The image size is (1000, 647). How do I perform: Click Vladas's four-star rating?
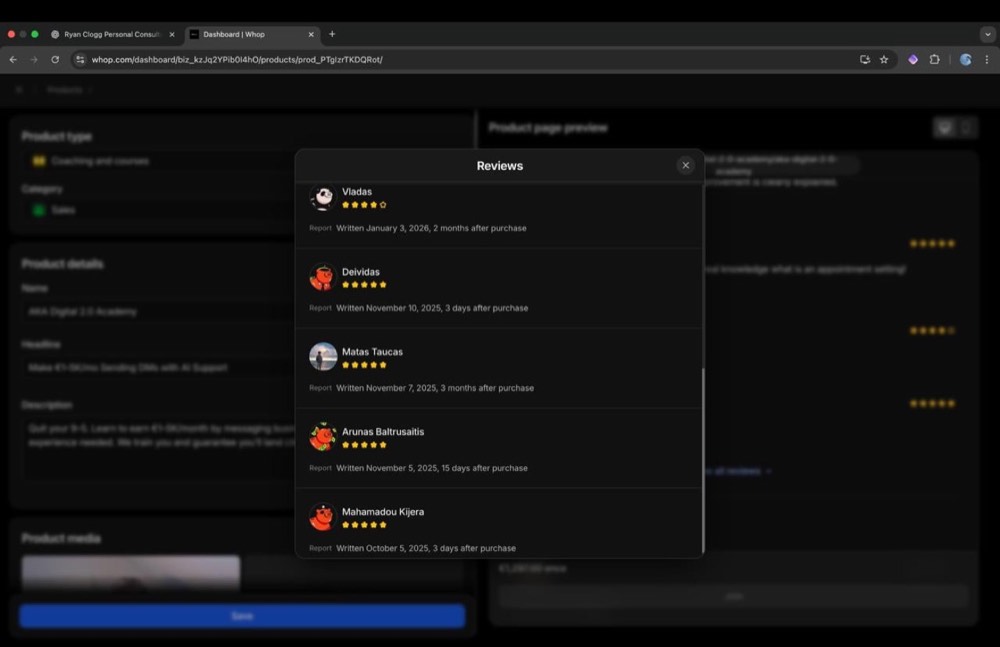(x=364, y=205)
